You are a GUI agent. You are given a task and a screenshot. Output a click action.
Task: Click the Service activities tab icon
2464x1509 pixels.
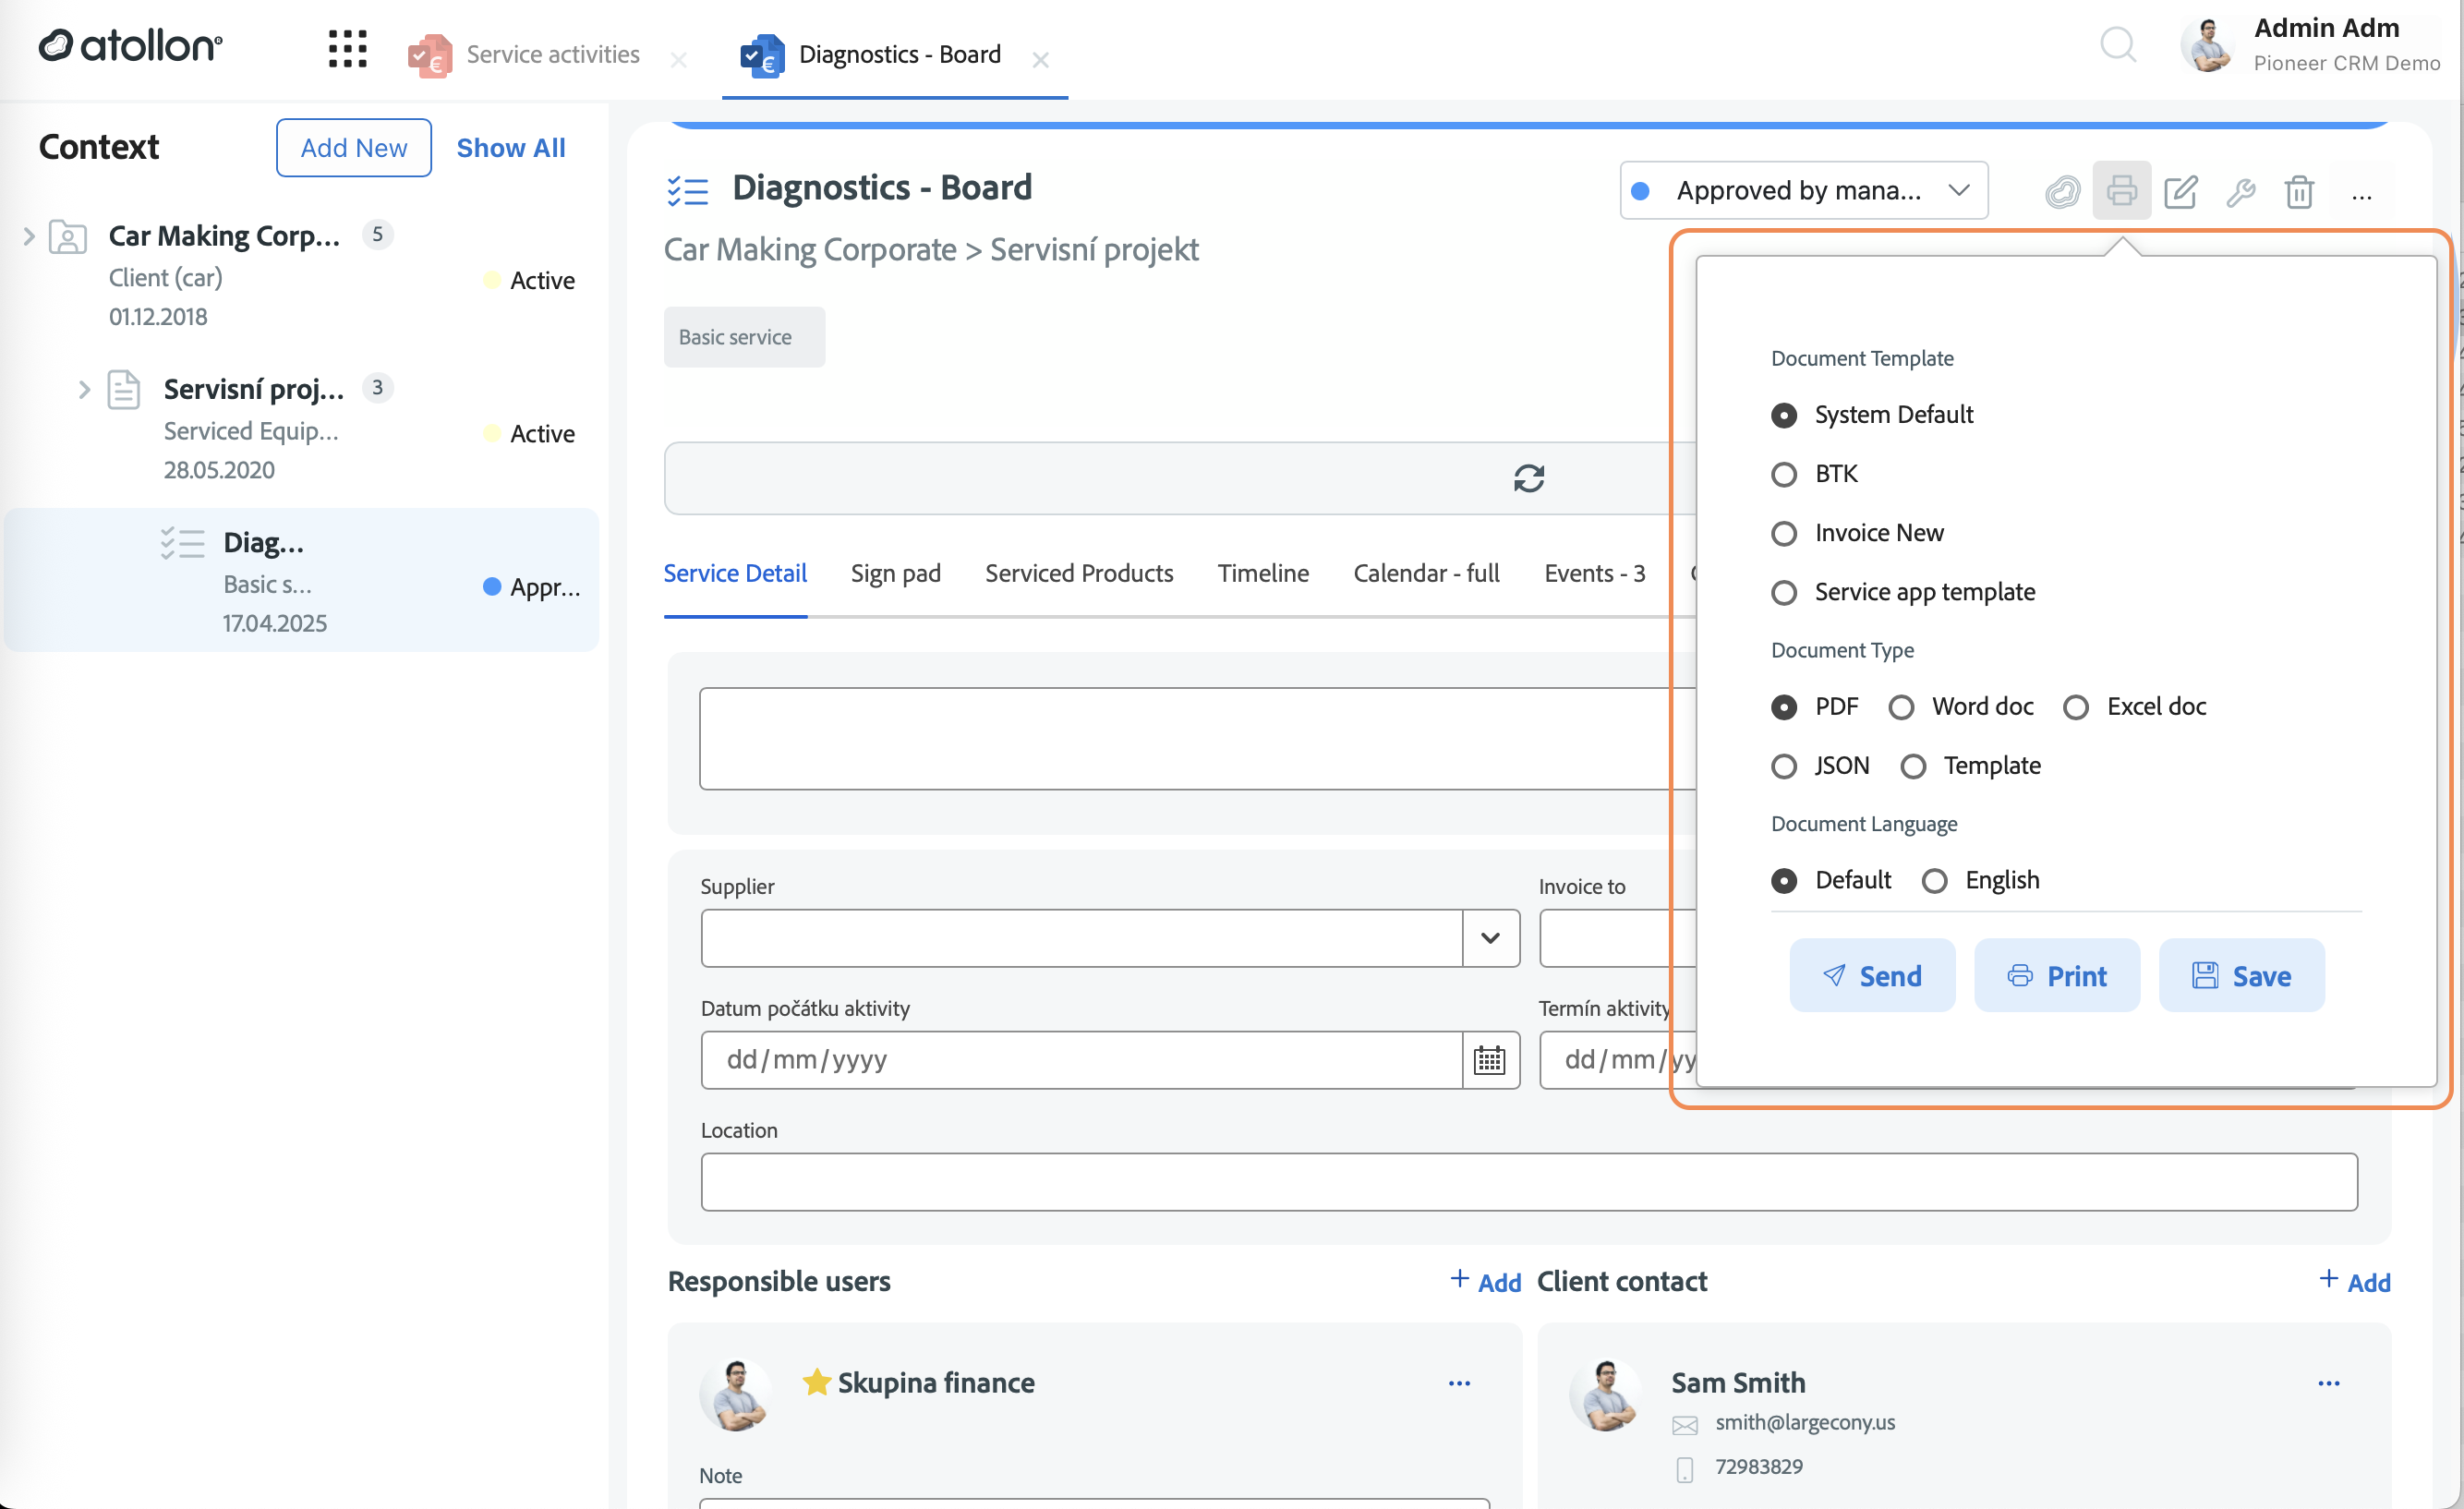[x=430, y=55]
